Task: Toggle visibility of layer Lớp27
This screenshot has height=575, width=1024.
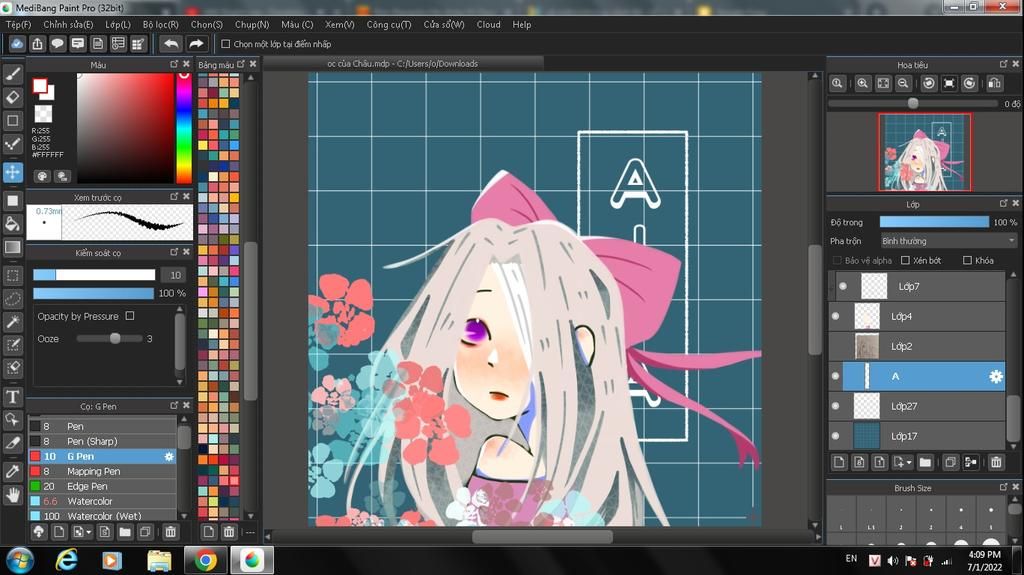Action: pos(836,406)
